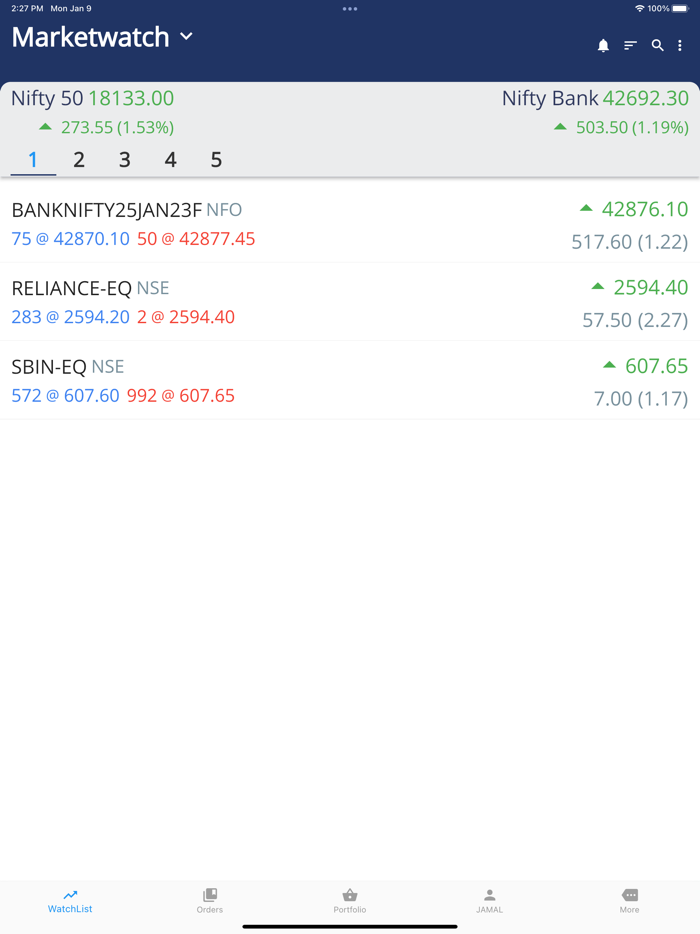Tap the WatchList bottom icon
This screenshot has width=700, height=934.
[70, 895]
